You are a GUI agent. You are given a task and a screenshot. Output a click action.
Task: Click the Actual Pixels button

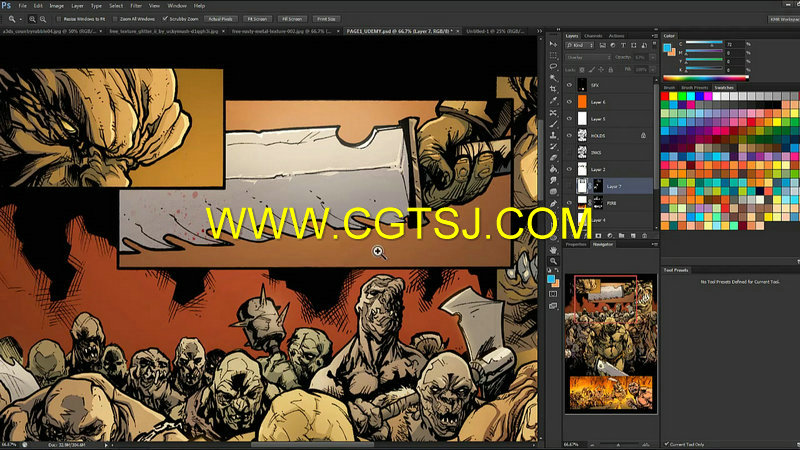220,19
